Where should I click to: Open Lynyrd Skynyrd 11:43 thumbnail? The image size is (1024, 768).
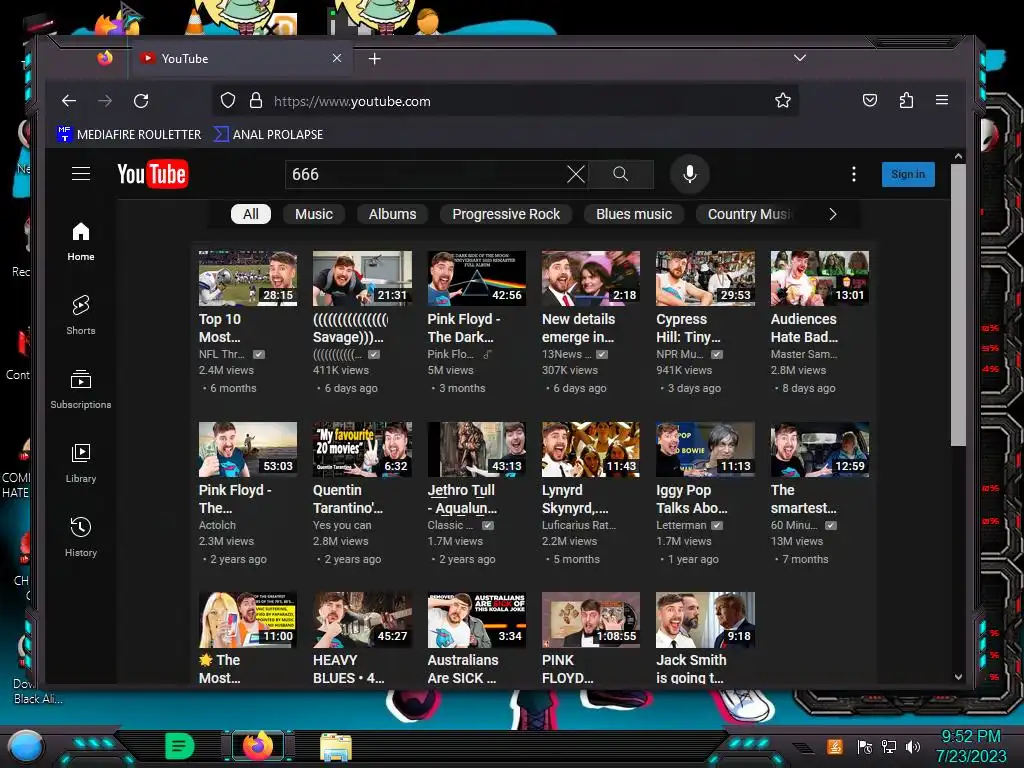point(590,449)
